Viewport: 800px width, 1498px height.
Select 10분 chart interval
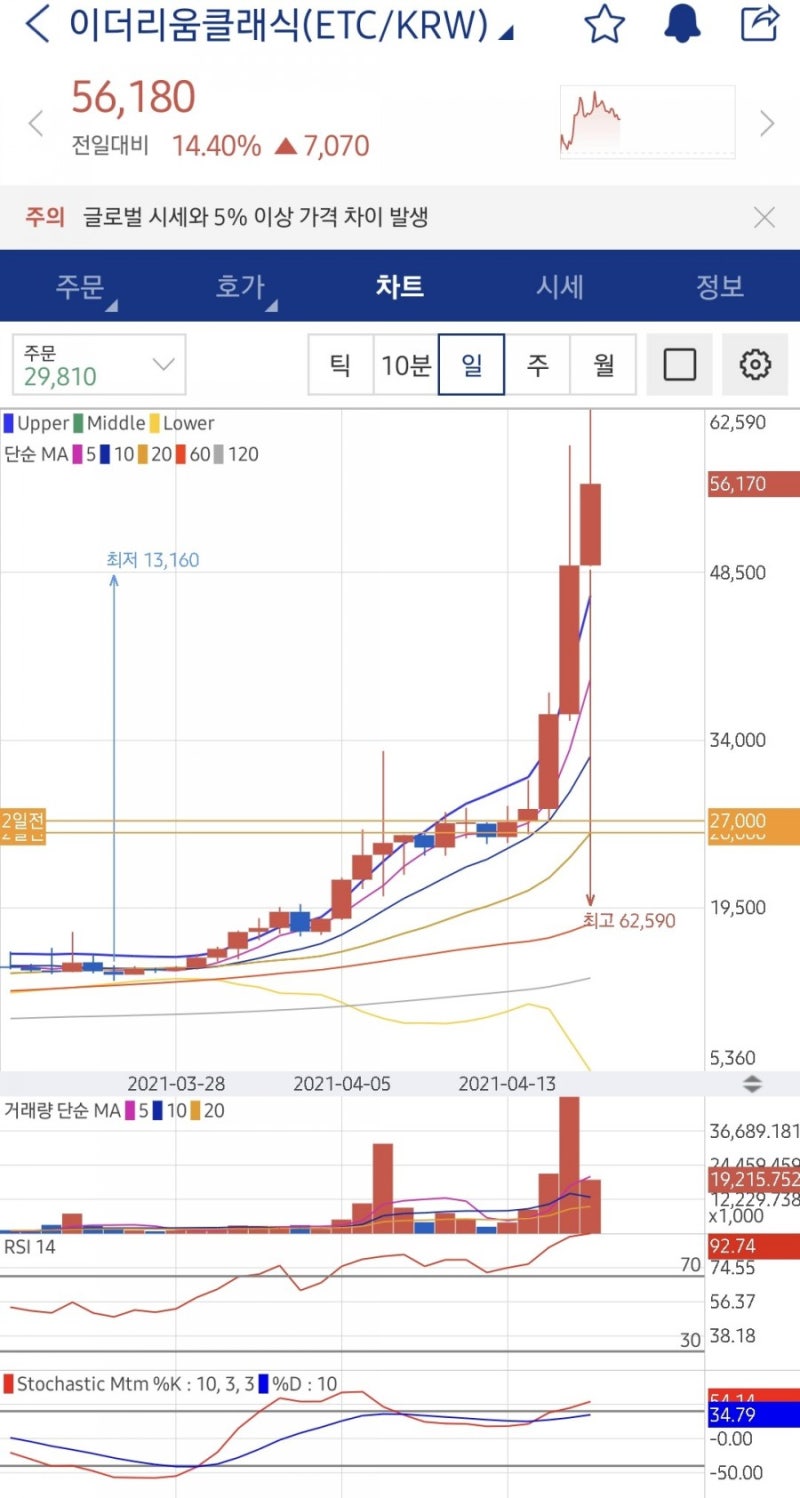point(406,365)
